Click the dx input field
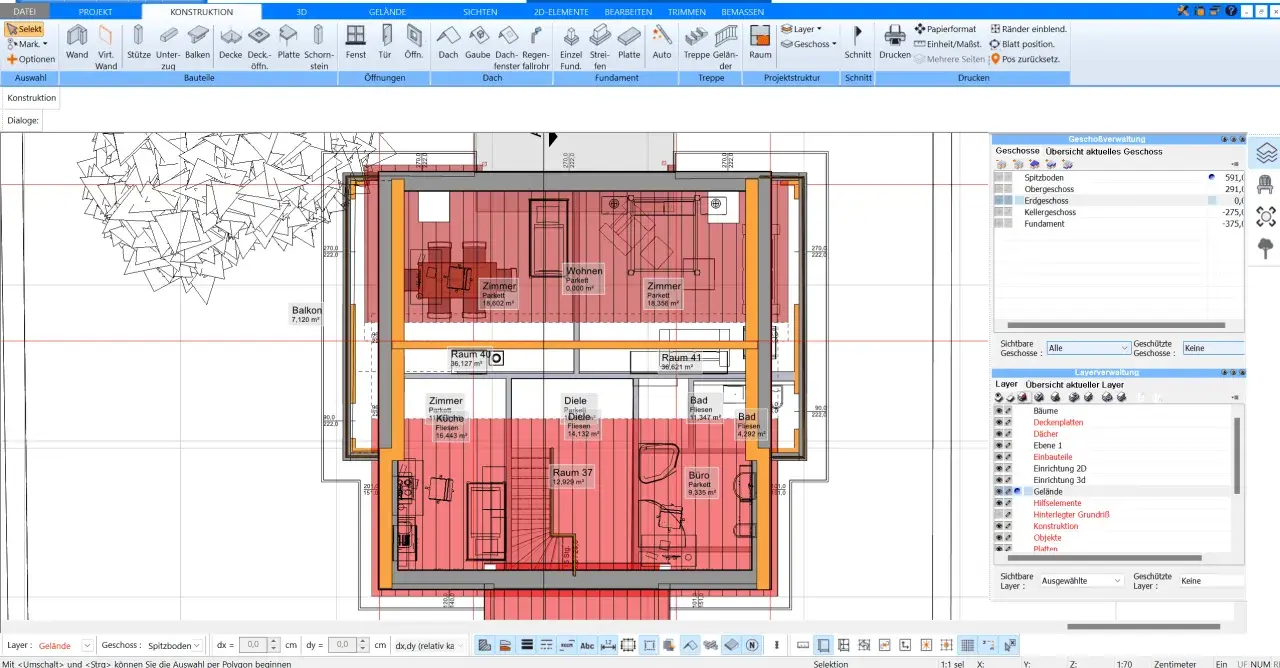 tap(254, 645)
